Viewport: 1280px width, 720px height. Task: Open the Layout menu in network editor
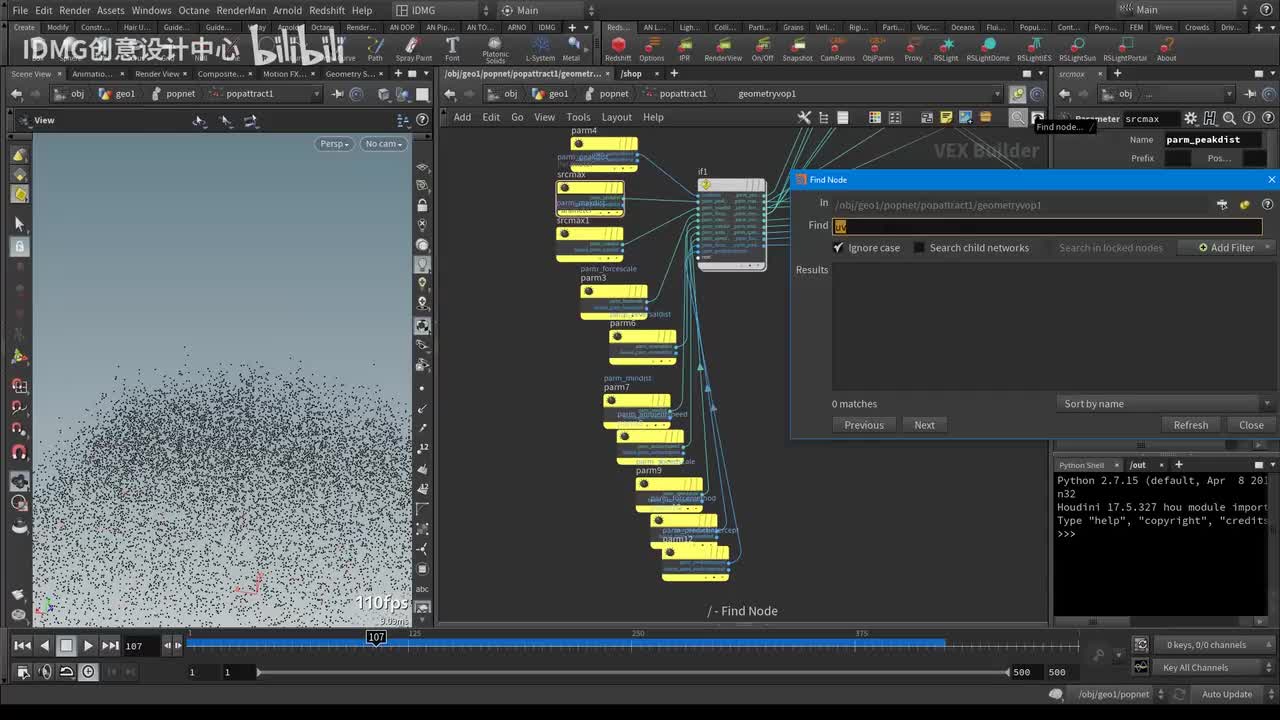[x=616, y=117]
